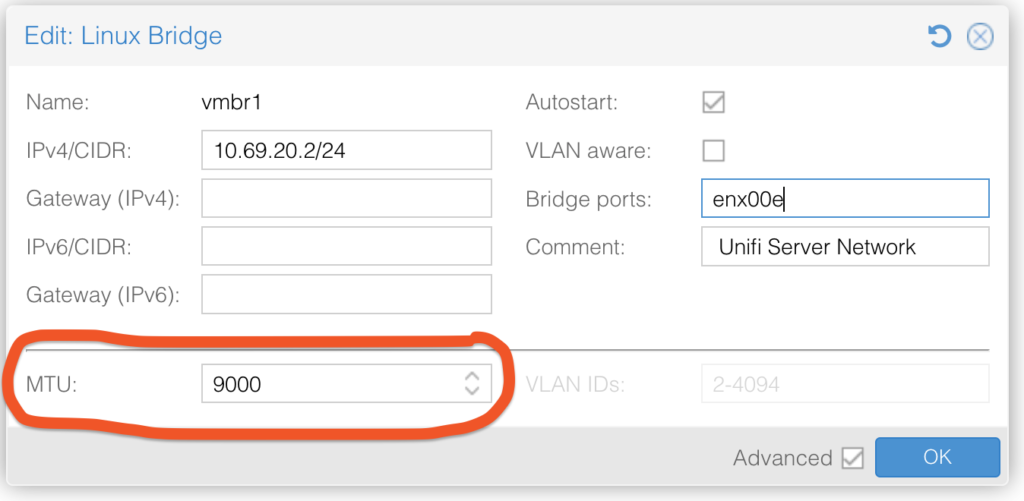Viewport: 1024px width, 501px height.
Task: Click the Edit: Linux Bridge title
Action: point(124,37)
